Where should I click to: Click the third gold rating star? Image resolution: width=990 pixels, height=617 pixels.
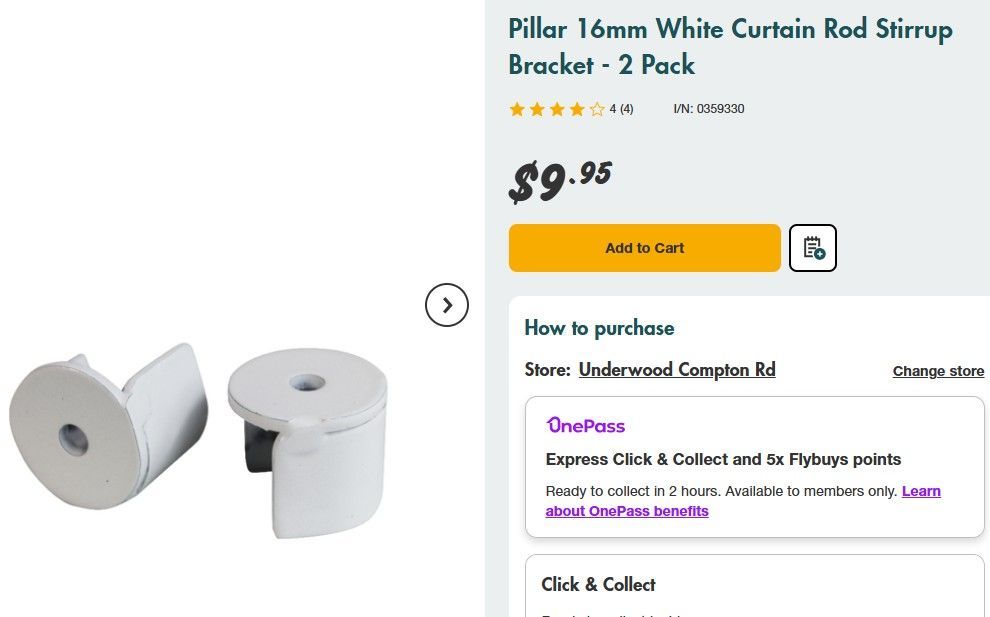tap(557, 109)
